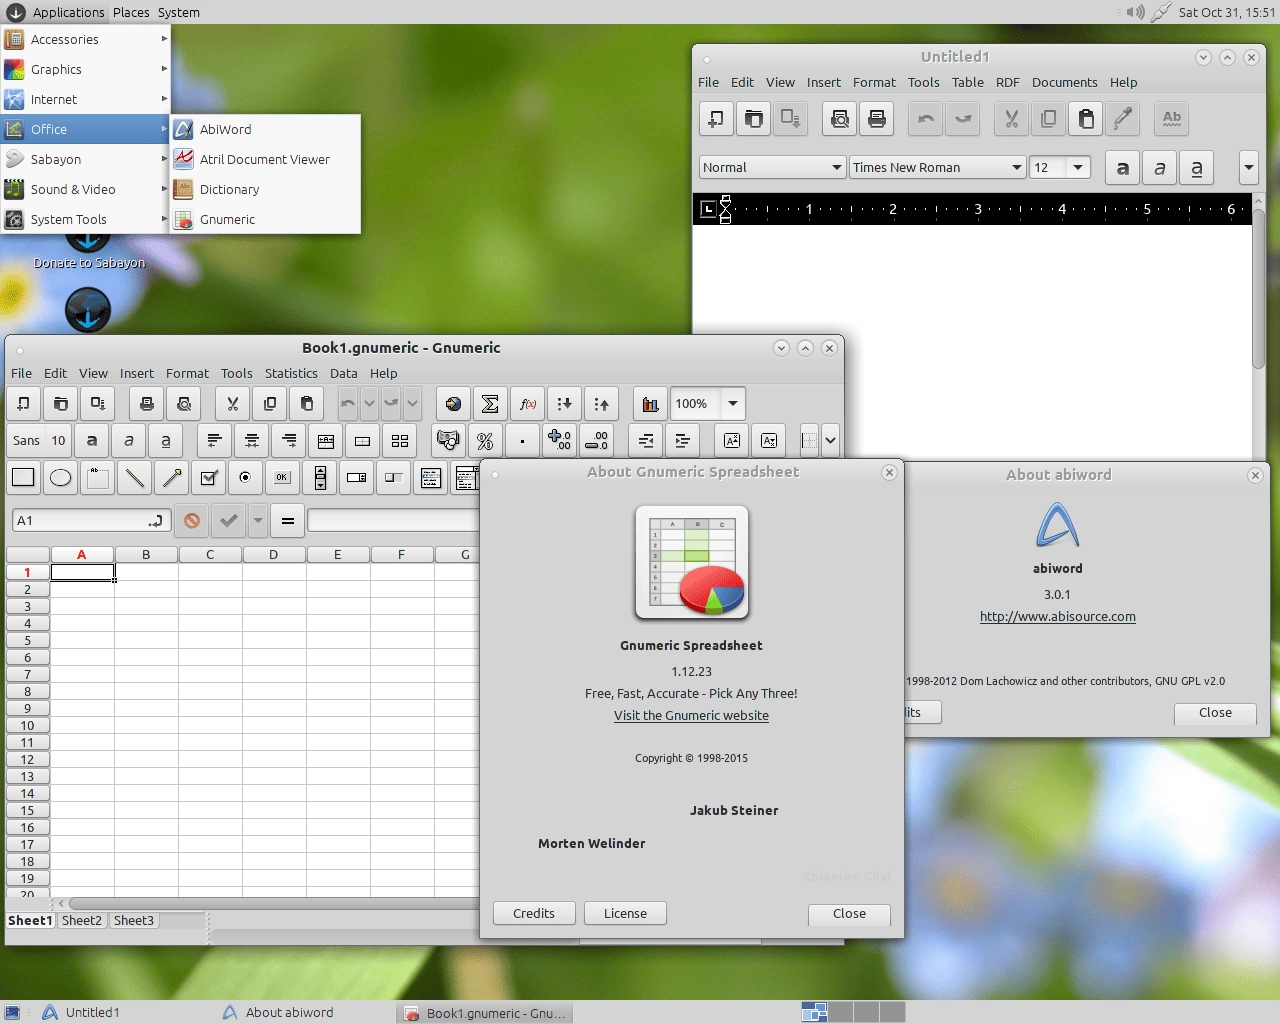The image size is (1280, 1024).
Task: Increase decimal places in Gnumeric
Action: pos(560,440)
